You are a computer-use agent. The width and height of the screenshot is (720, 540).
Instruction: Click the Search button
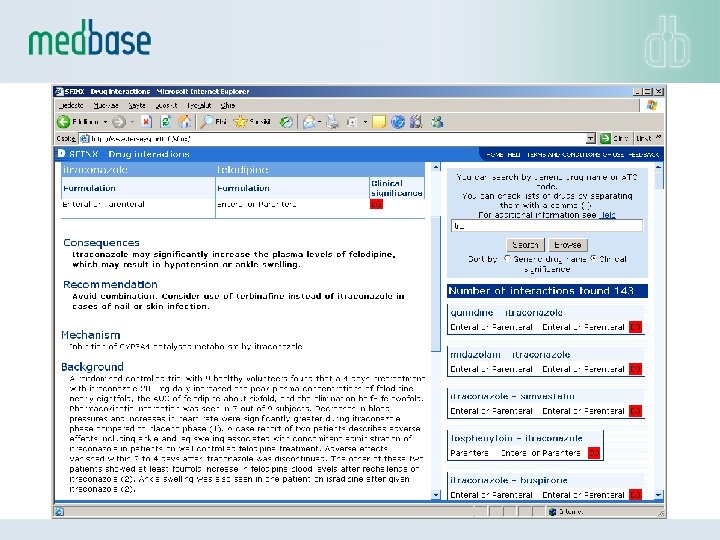coord(525,245)
